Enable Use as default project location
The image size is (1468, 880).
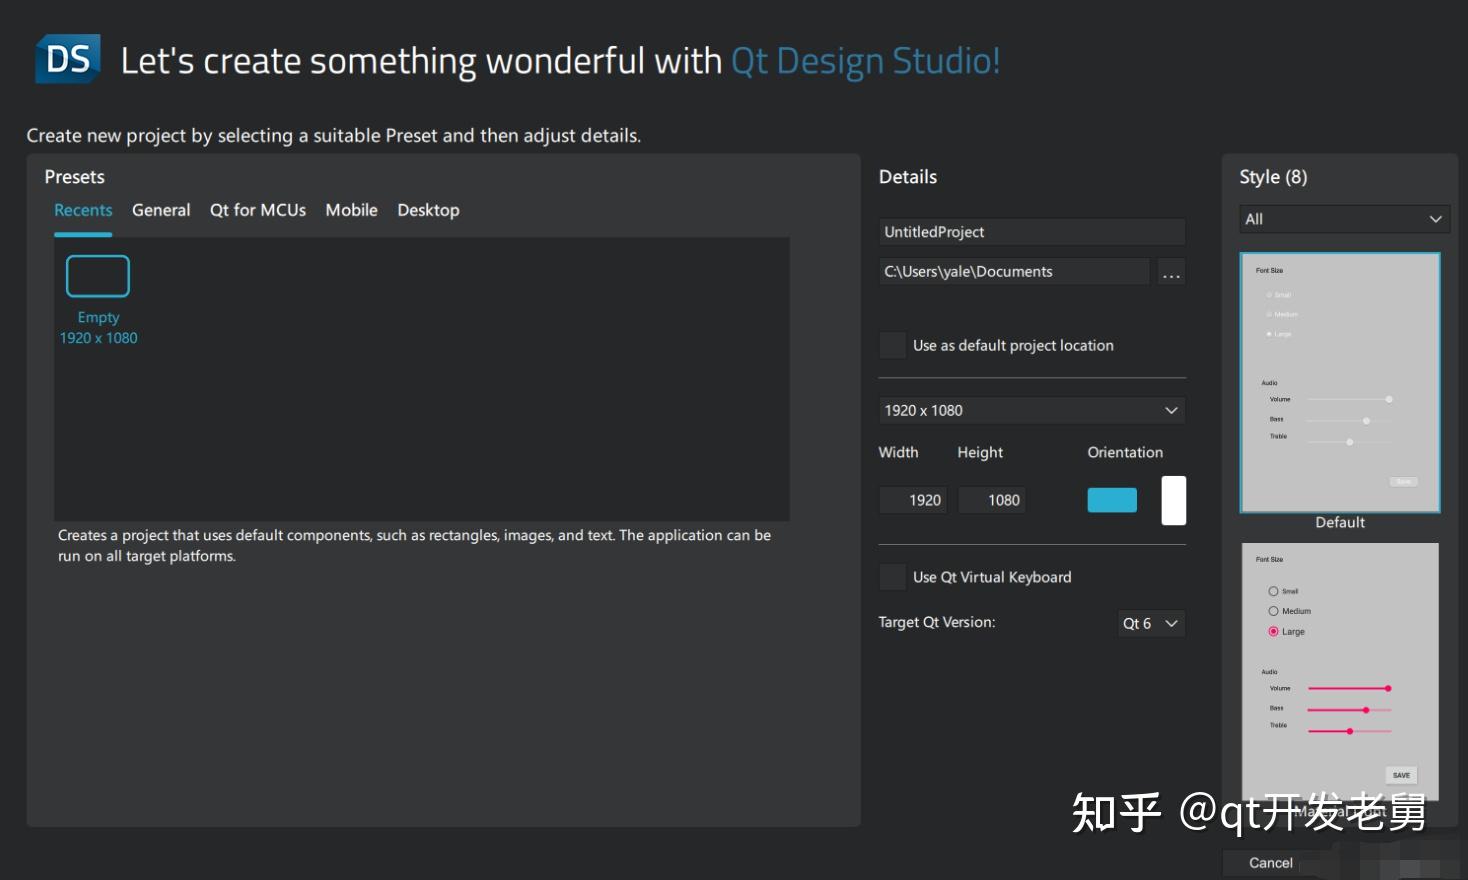click(x=892, y=345)
